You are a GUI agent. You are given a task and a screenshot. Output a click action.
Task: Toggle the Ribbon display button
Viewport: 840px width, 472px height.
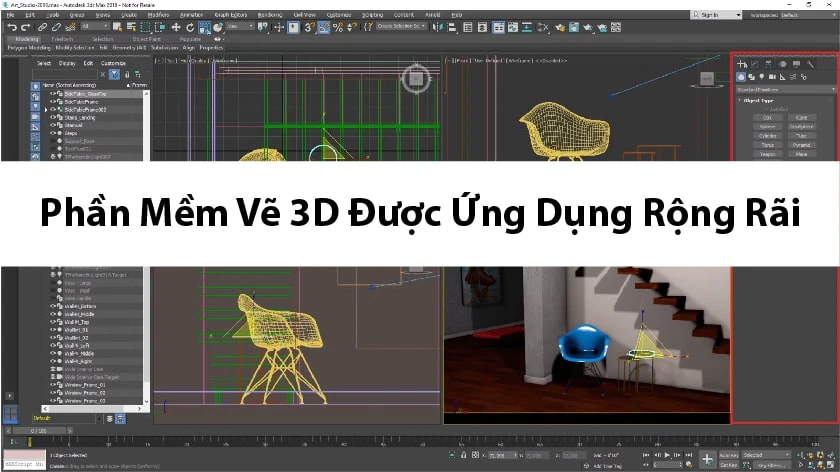(498, 27)
